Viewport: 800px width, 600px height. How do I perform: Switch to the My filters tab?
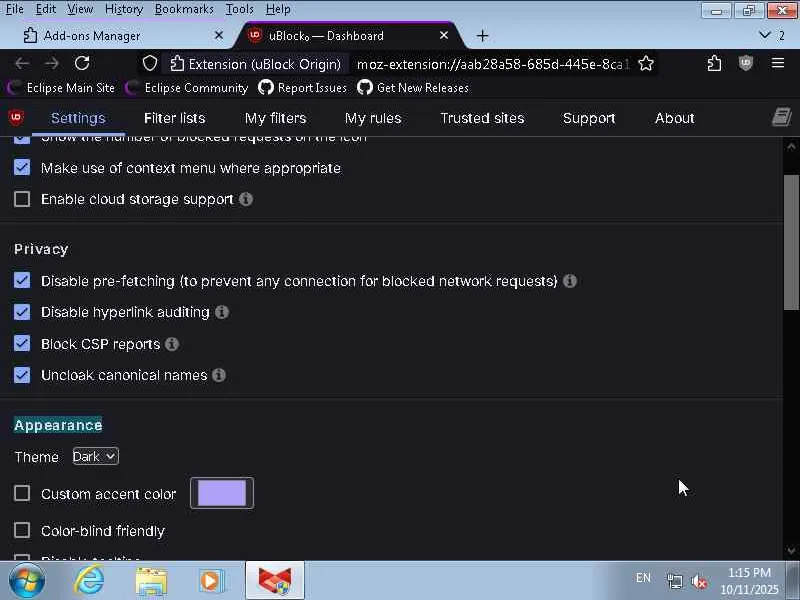[276, 118]
